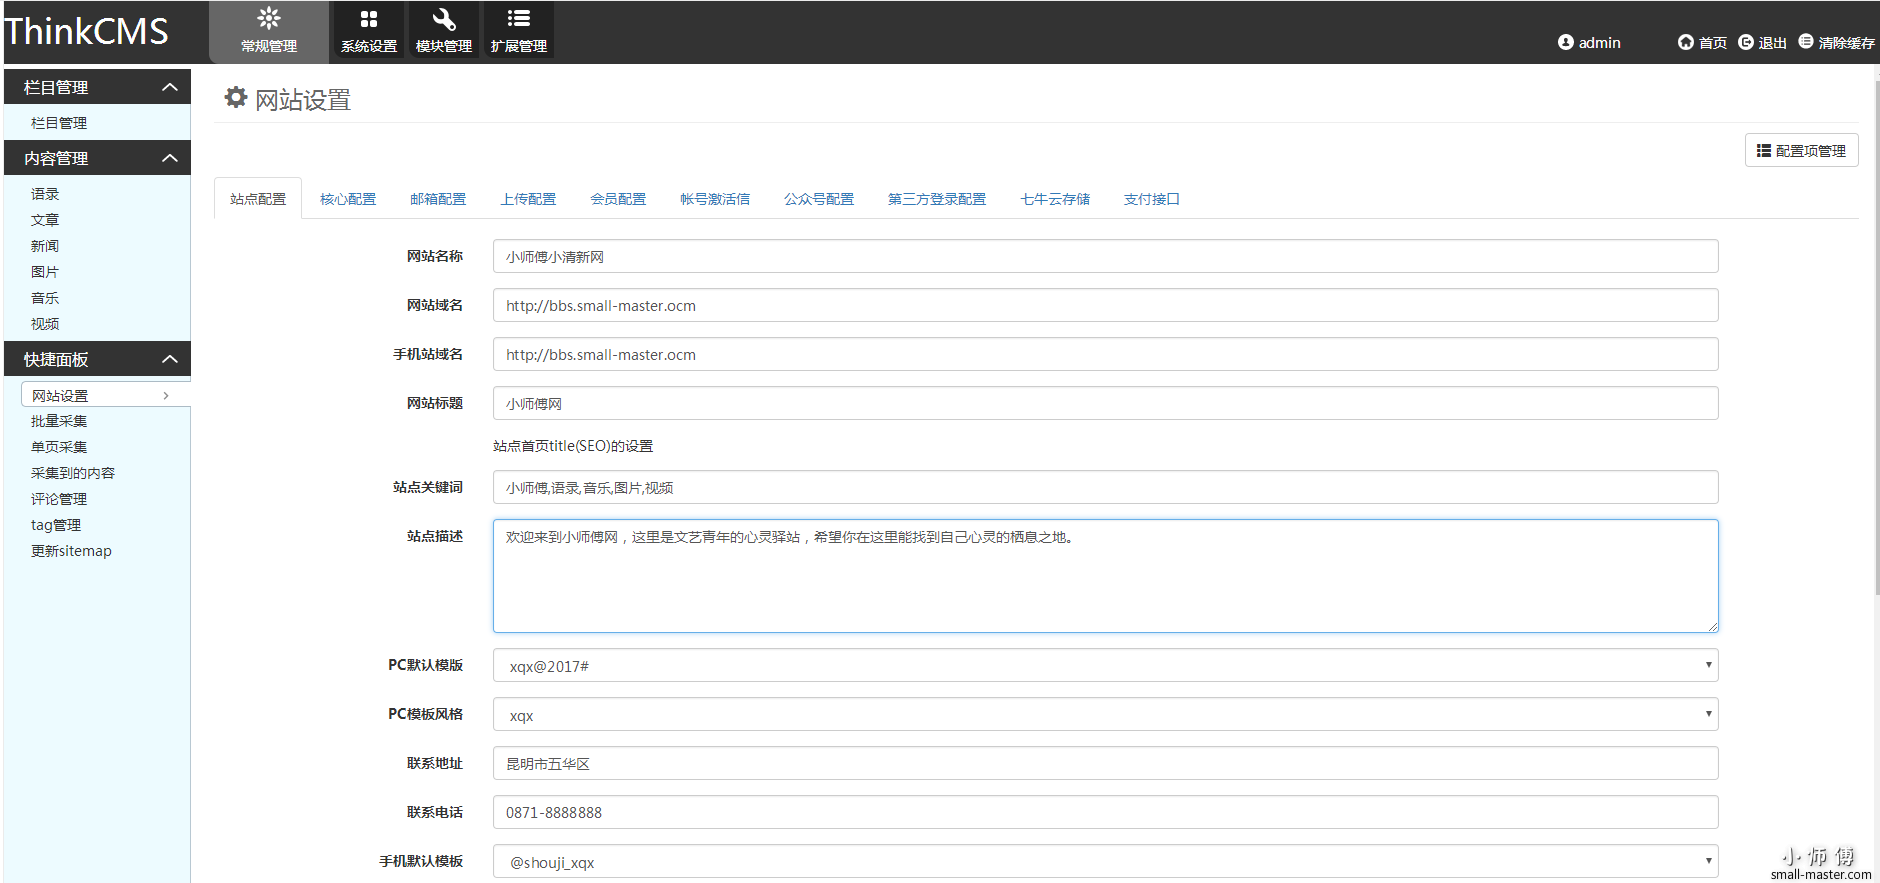Open 采集到的内容 in sidebar
The width and height of the screenshot is (1880, 883).
(x=73, y=473)
